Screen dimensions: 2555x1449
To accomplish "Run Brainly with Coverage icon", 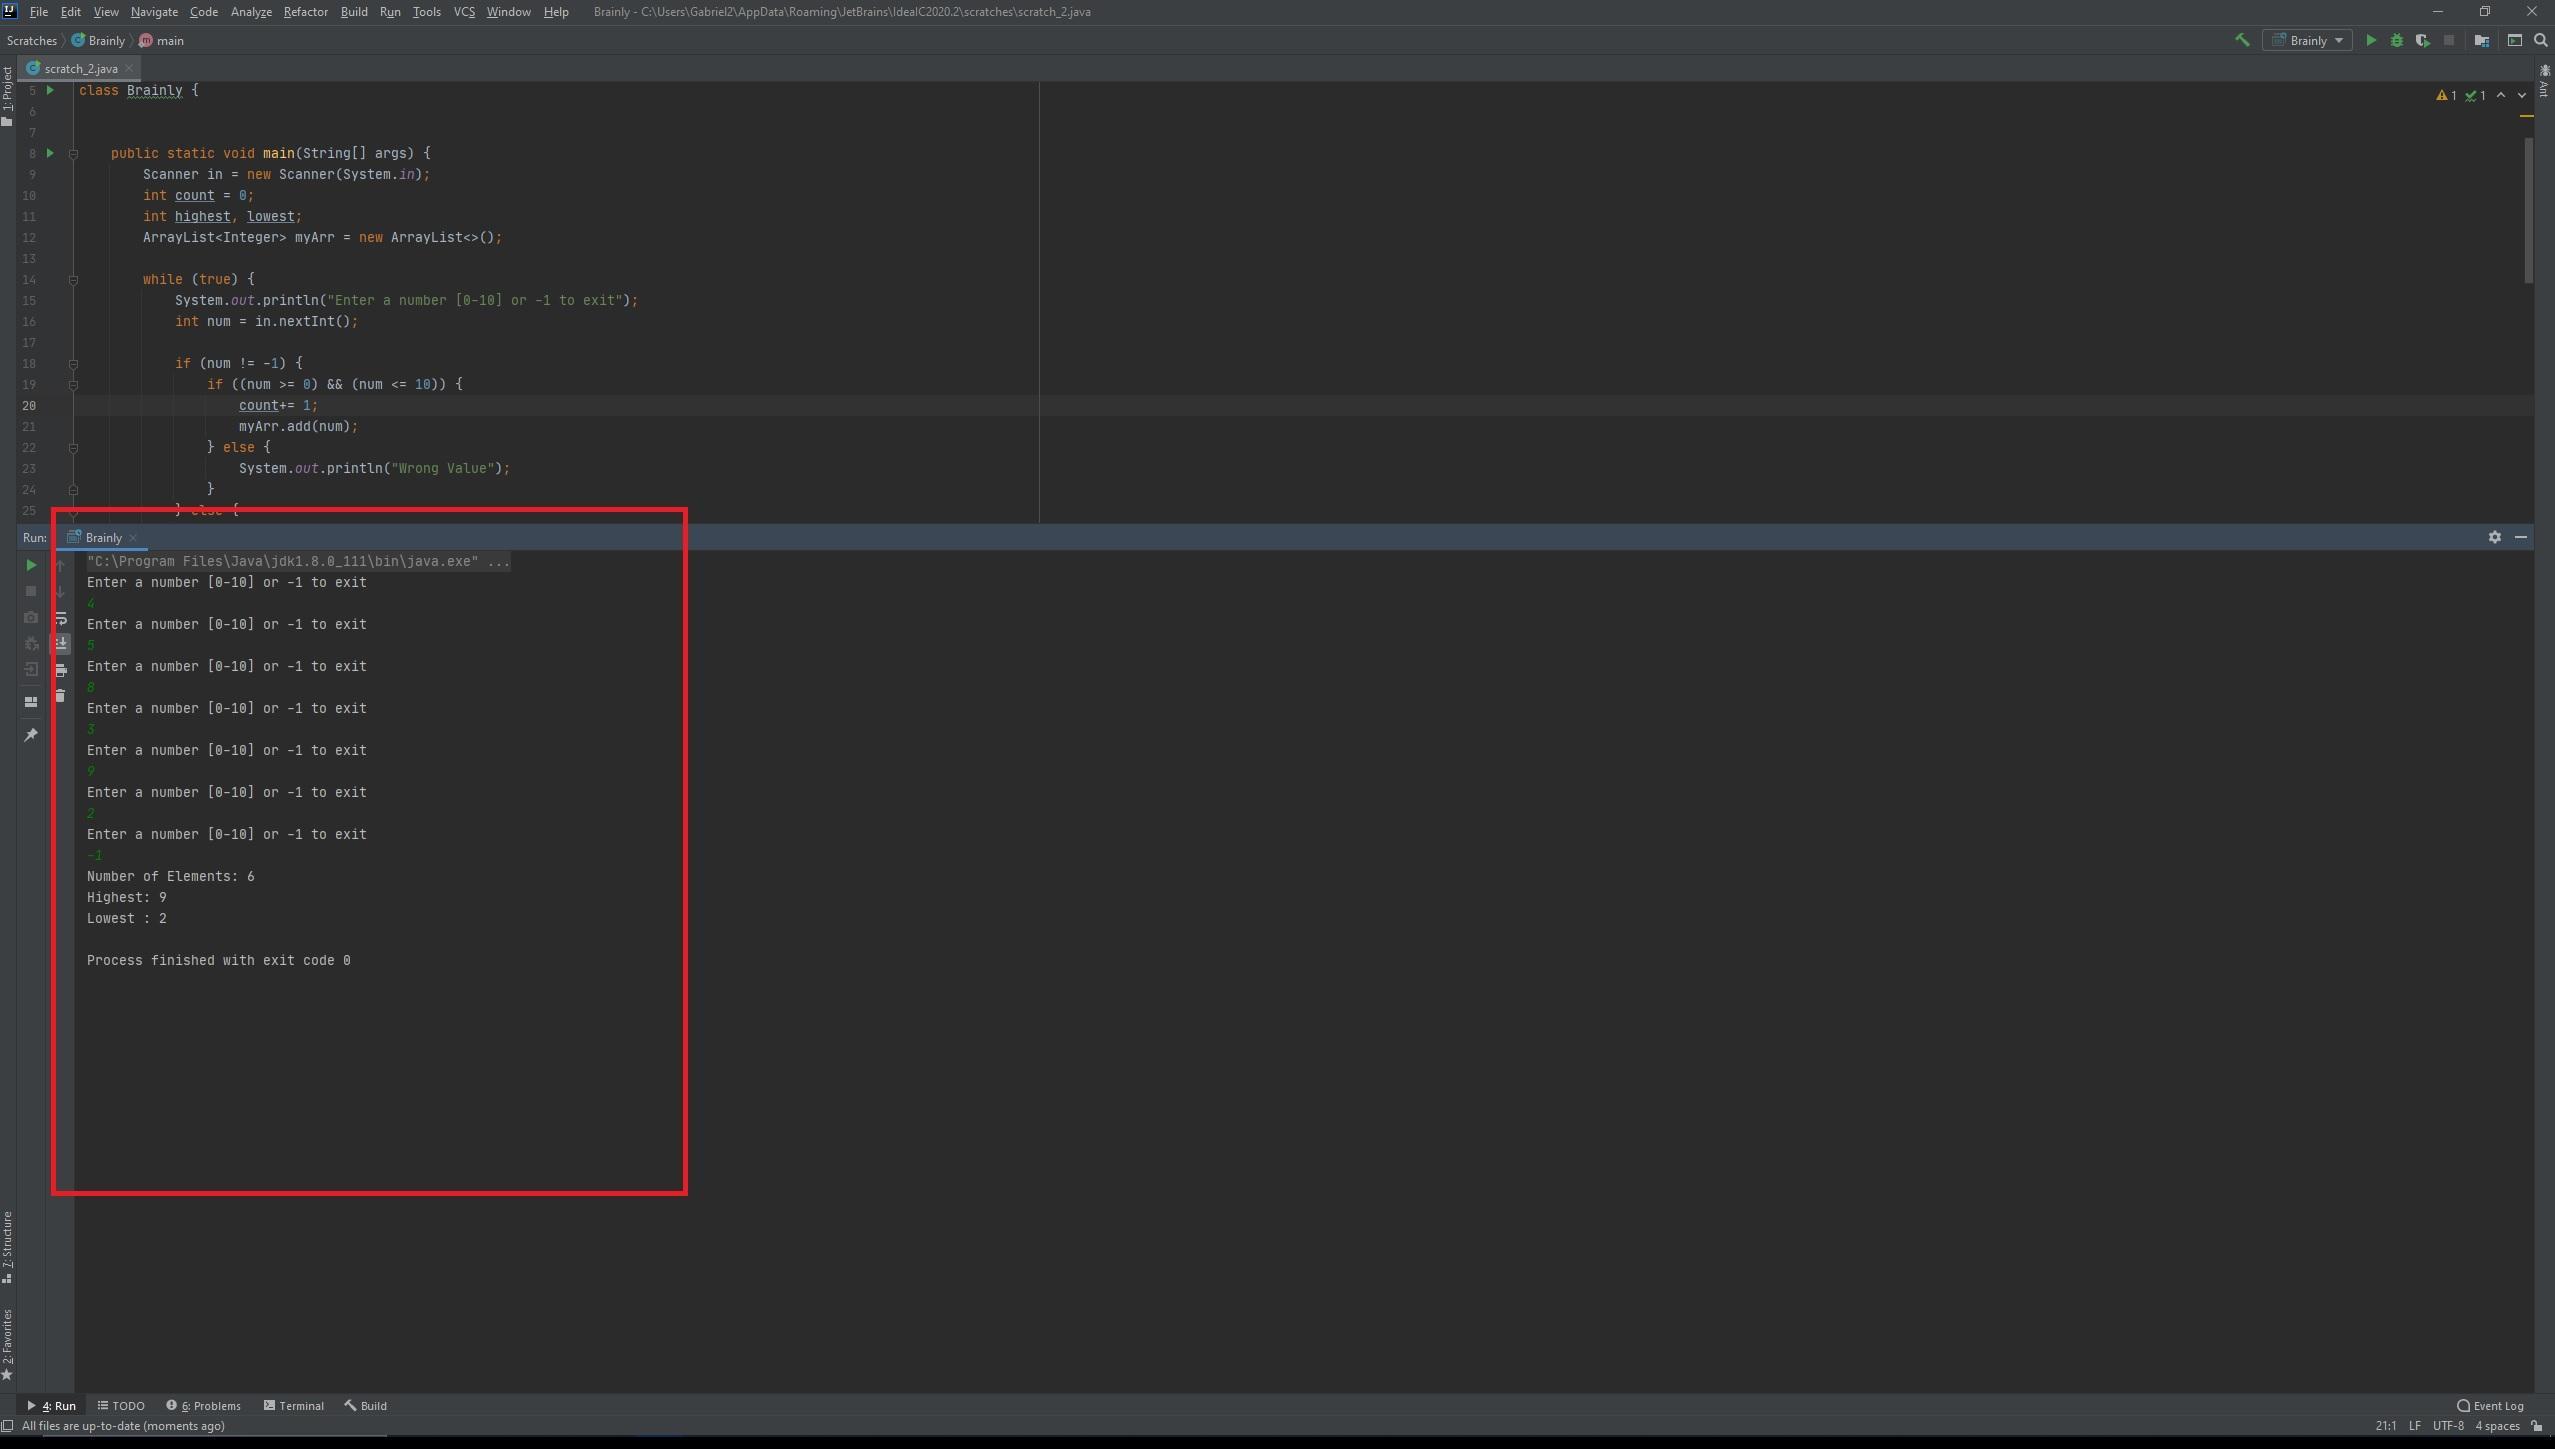I will [2422, 40].
